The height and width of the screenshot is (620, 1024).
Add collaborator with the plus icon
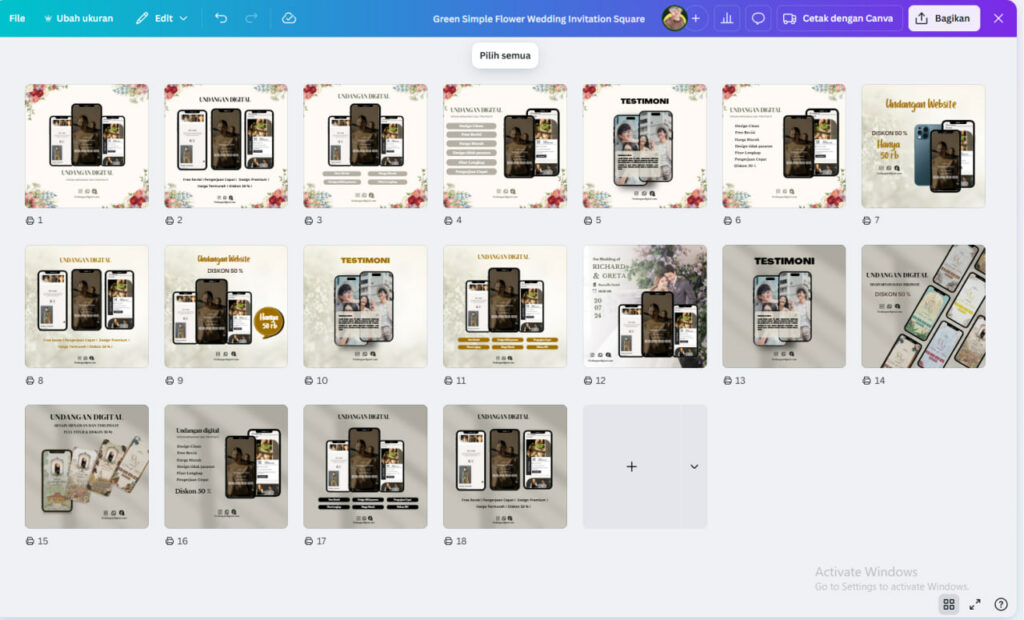[x=695, y=18]
